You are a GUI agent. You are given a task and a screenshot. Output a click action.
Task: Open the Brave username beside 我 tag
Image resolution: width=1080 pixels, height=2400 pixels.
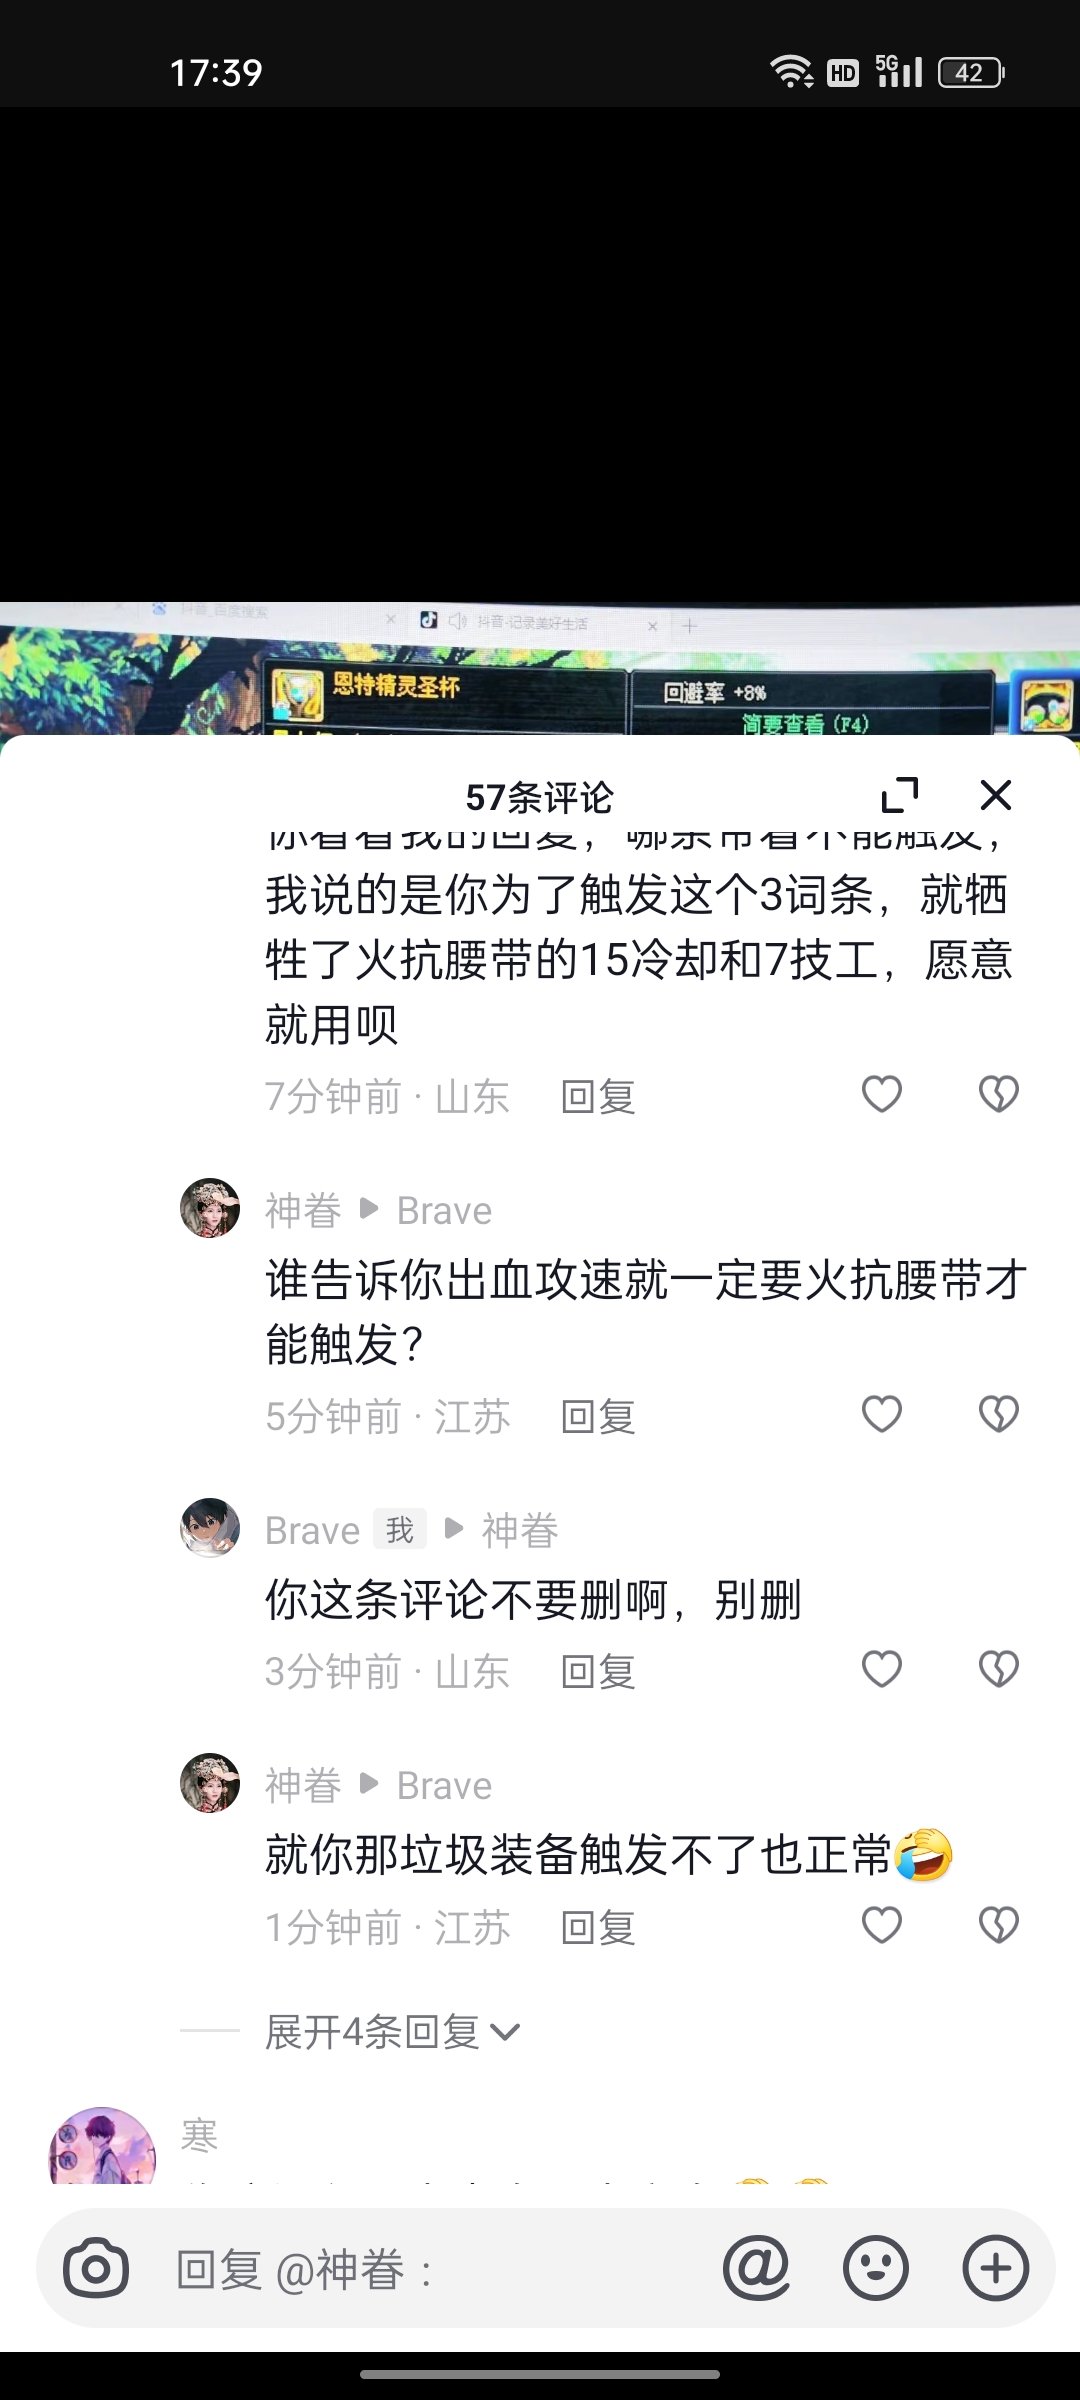[x=312, y=1530]
